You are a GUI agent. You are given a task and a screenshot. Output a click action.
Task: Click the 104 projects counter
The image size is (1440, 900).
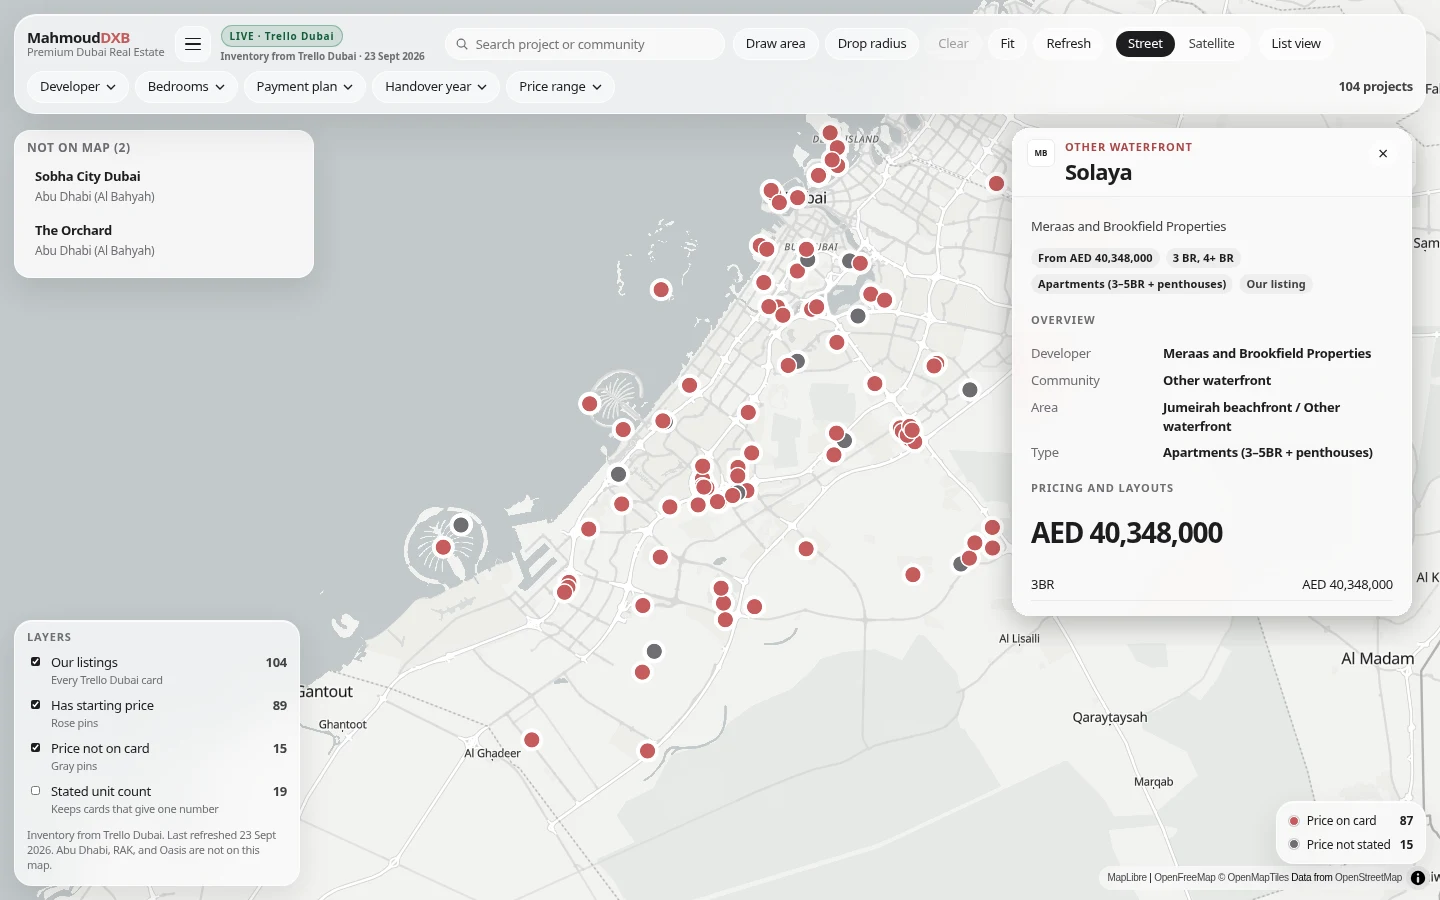pyautogui.click(x=1375, y=87)
